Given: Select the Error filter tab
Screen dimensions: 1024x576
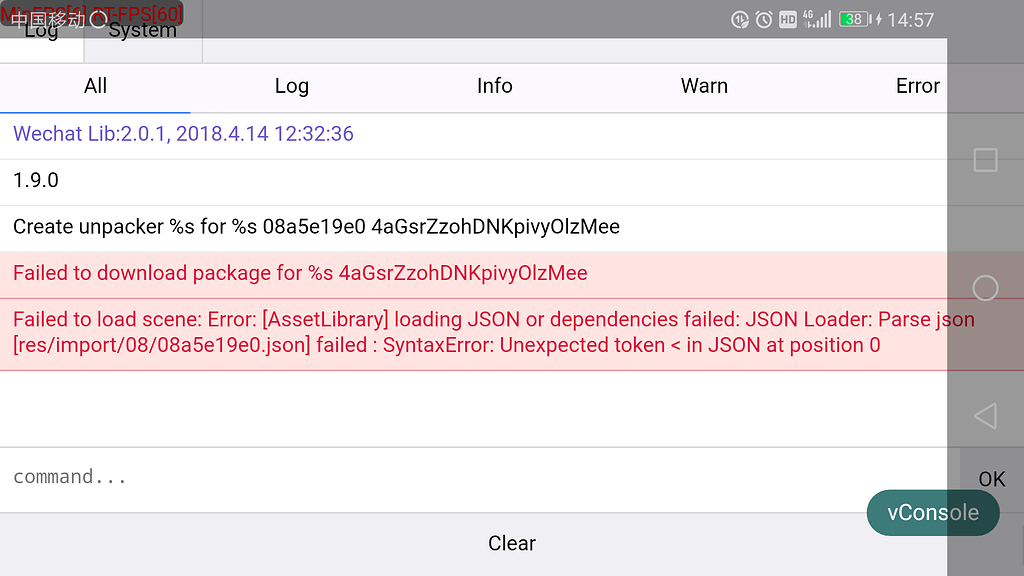Looking at the screenshot, I should [917, 86].
